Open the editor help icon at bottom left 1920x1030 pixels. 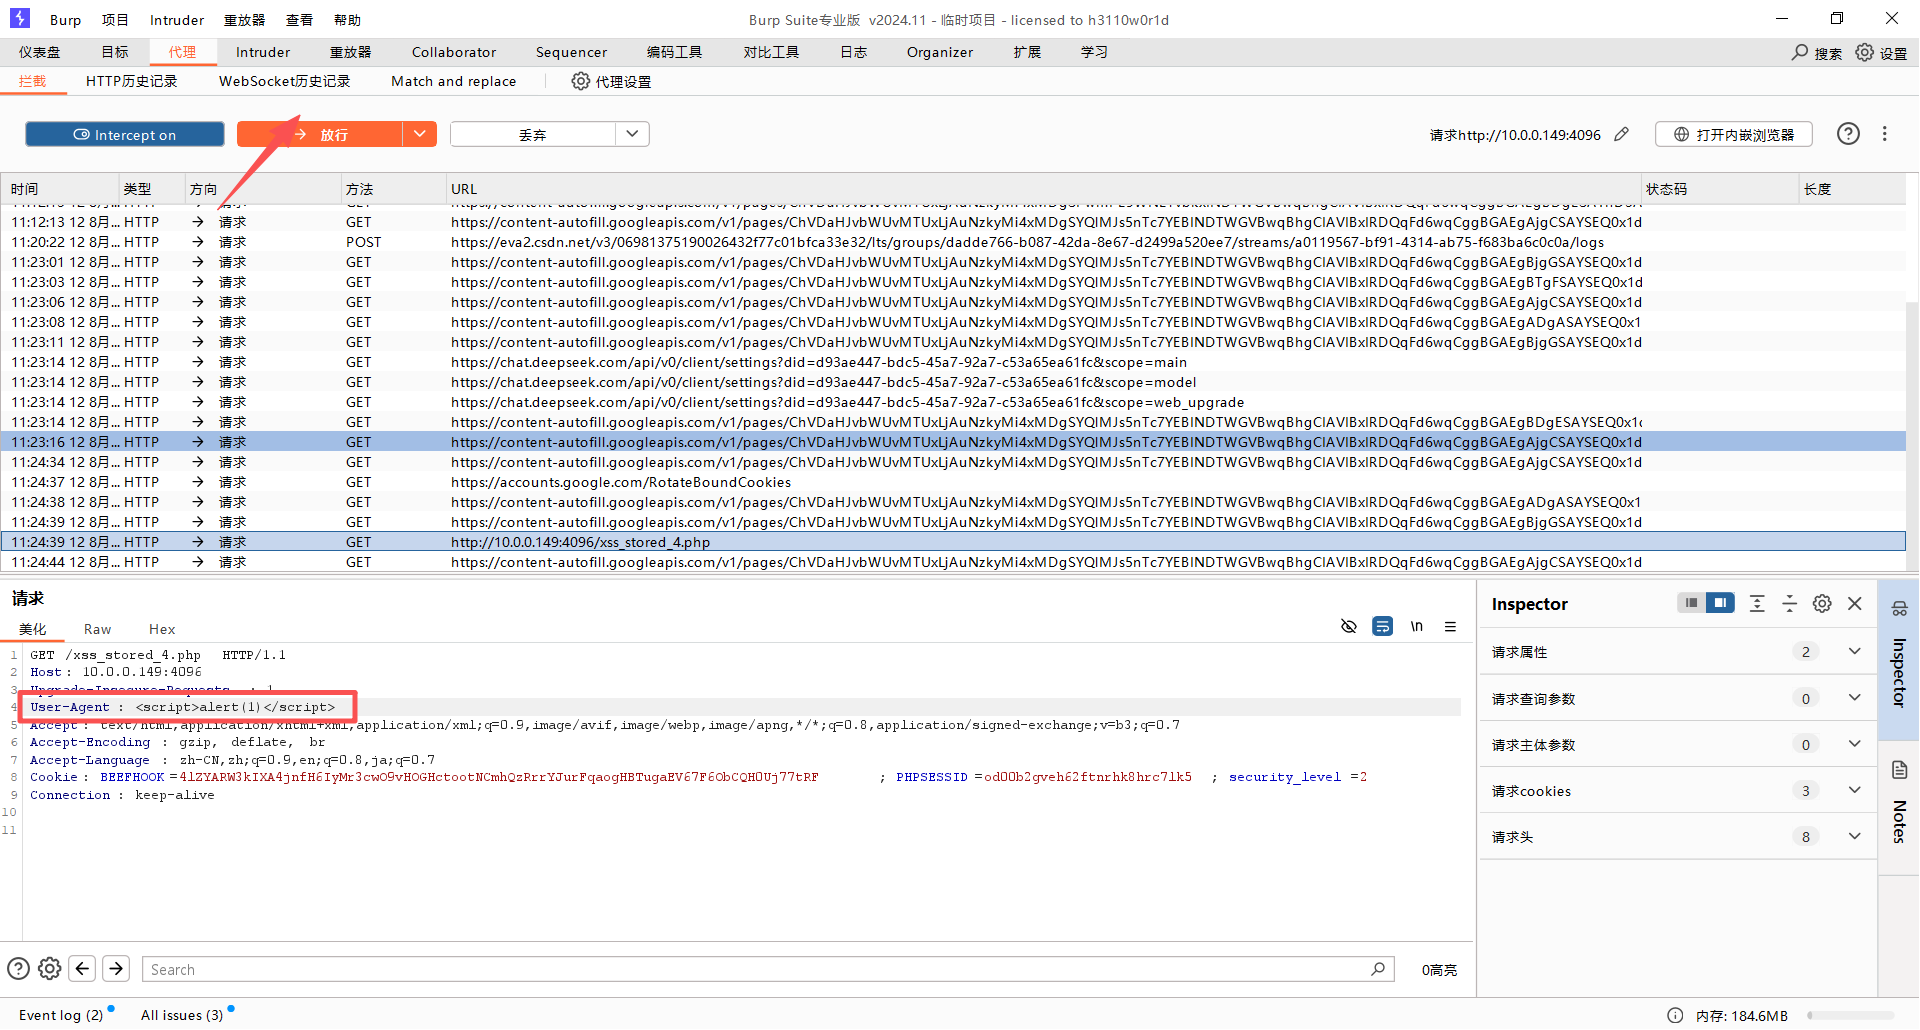18,969
